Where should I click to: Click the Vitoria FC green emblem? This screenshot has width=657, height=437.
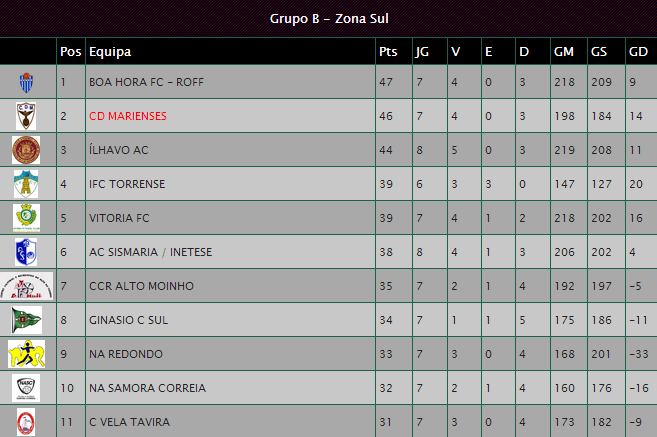pos(26,218)
